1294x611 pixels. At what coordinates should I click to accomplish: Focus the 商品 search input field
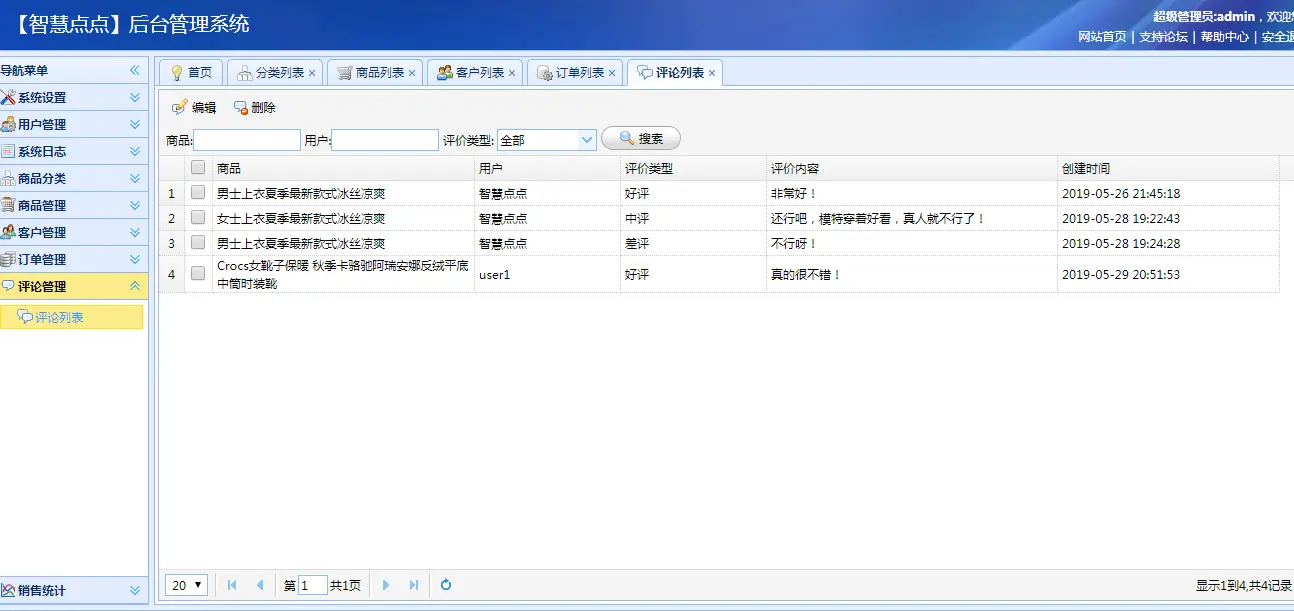tap(247, 140)
